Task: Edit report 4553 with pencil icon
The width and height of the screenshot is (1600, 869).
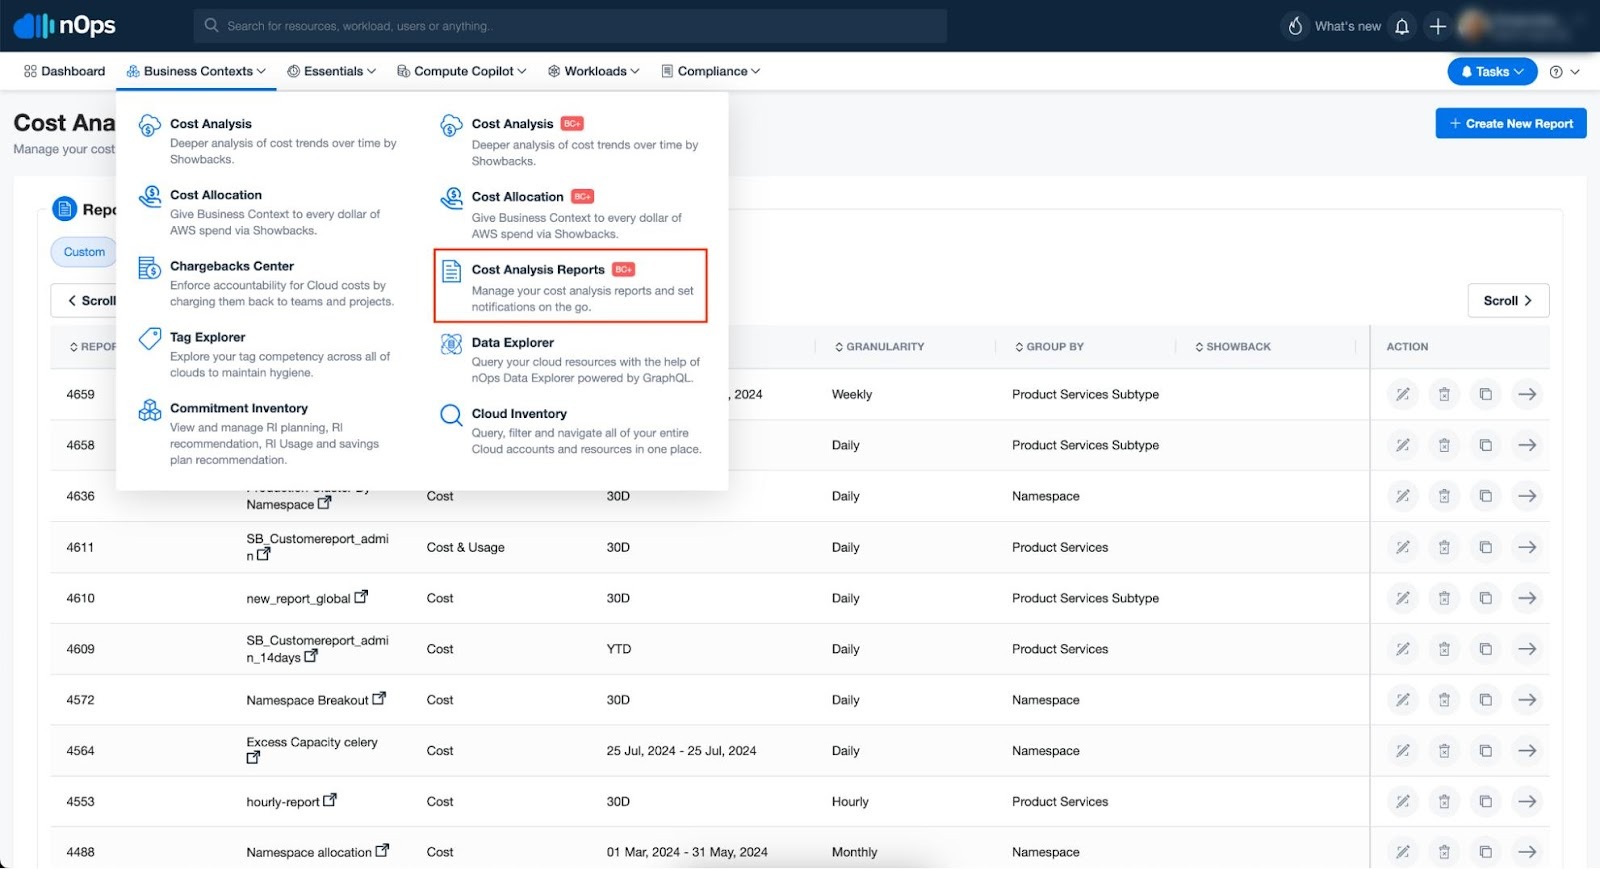Action: (x=1403, y=801)
